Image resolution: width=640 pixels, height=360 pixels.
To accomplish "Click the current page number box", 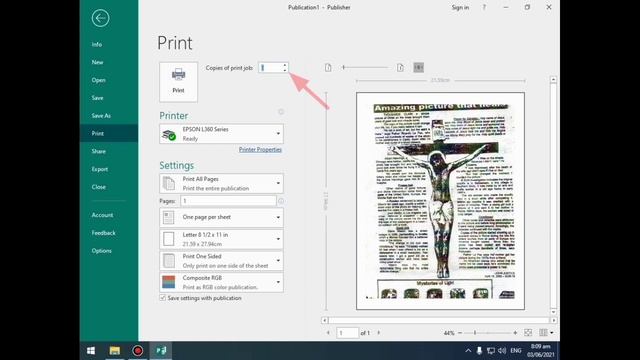I will [x=347, y=333].
